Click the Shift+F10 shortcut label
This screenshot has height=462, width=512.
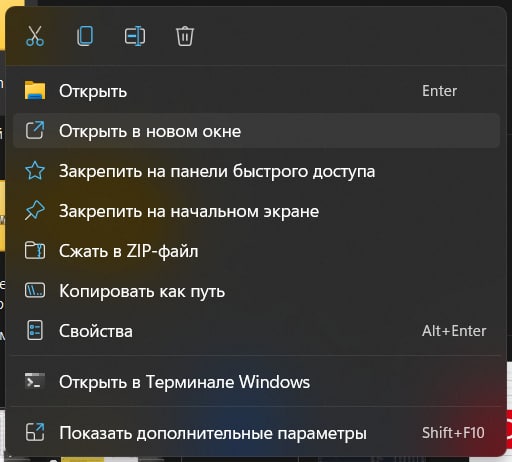[453, 433]
